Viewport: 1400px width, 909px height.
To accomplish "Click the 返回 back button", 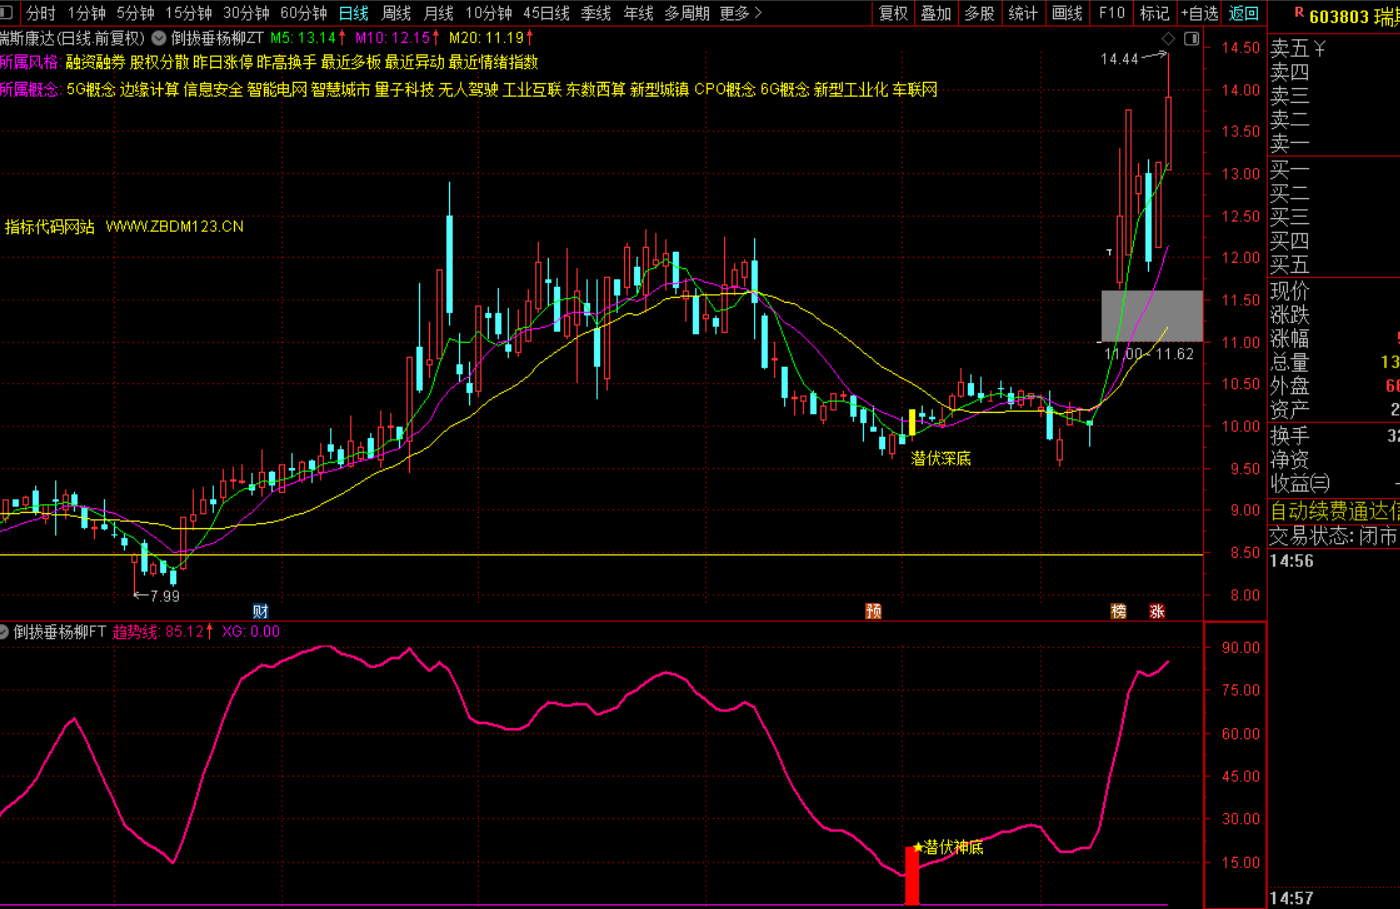I will coord(1243,13).
